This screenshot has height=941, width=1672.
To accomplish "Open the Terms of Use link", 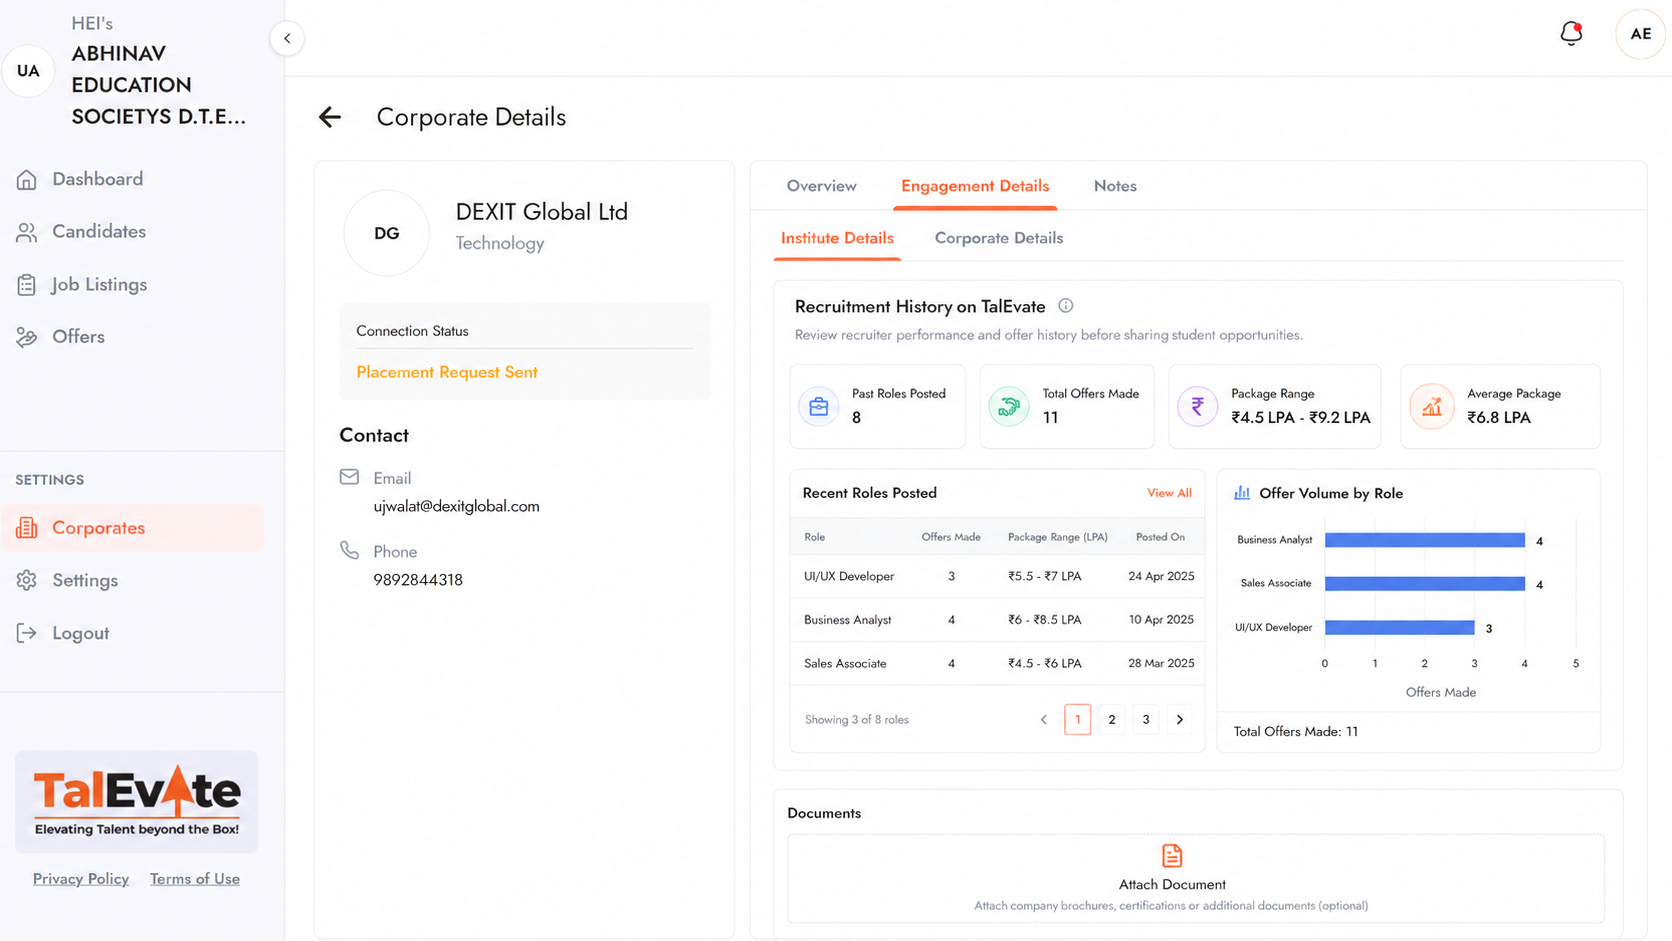I will [195, 879].
